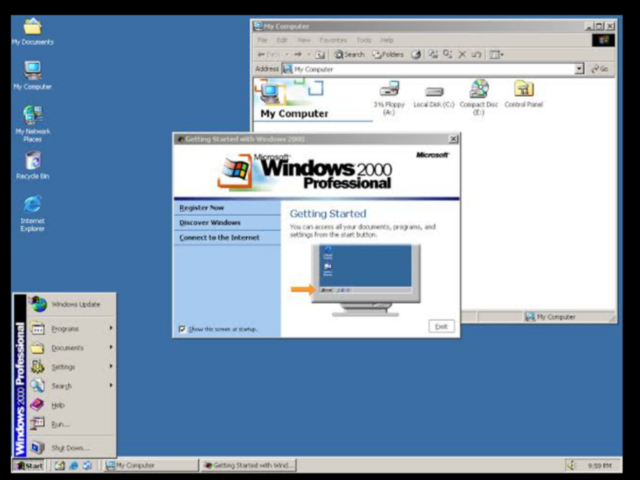Click the volume speaker icon in system tray
The image size is (640, 480).
(571, 465)
